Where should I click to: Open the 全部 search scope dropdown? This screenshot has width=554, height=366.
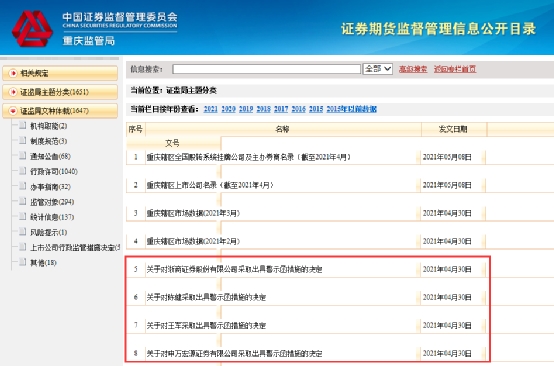click(378, 69)
